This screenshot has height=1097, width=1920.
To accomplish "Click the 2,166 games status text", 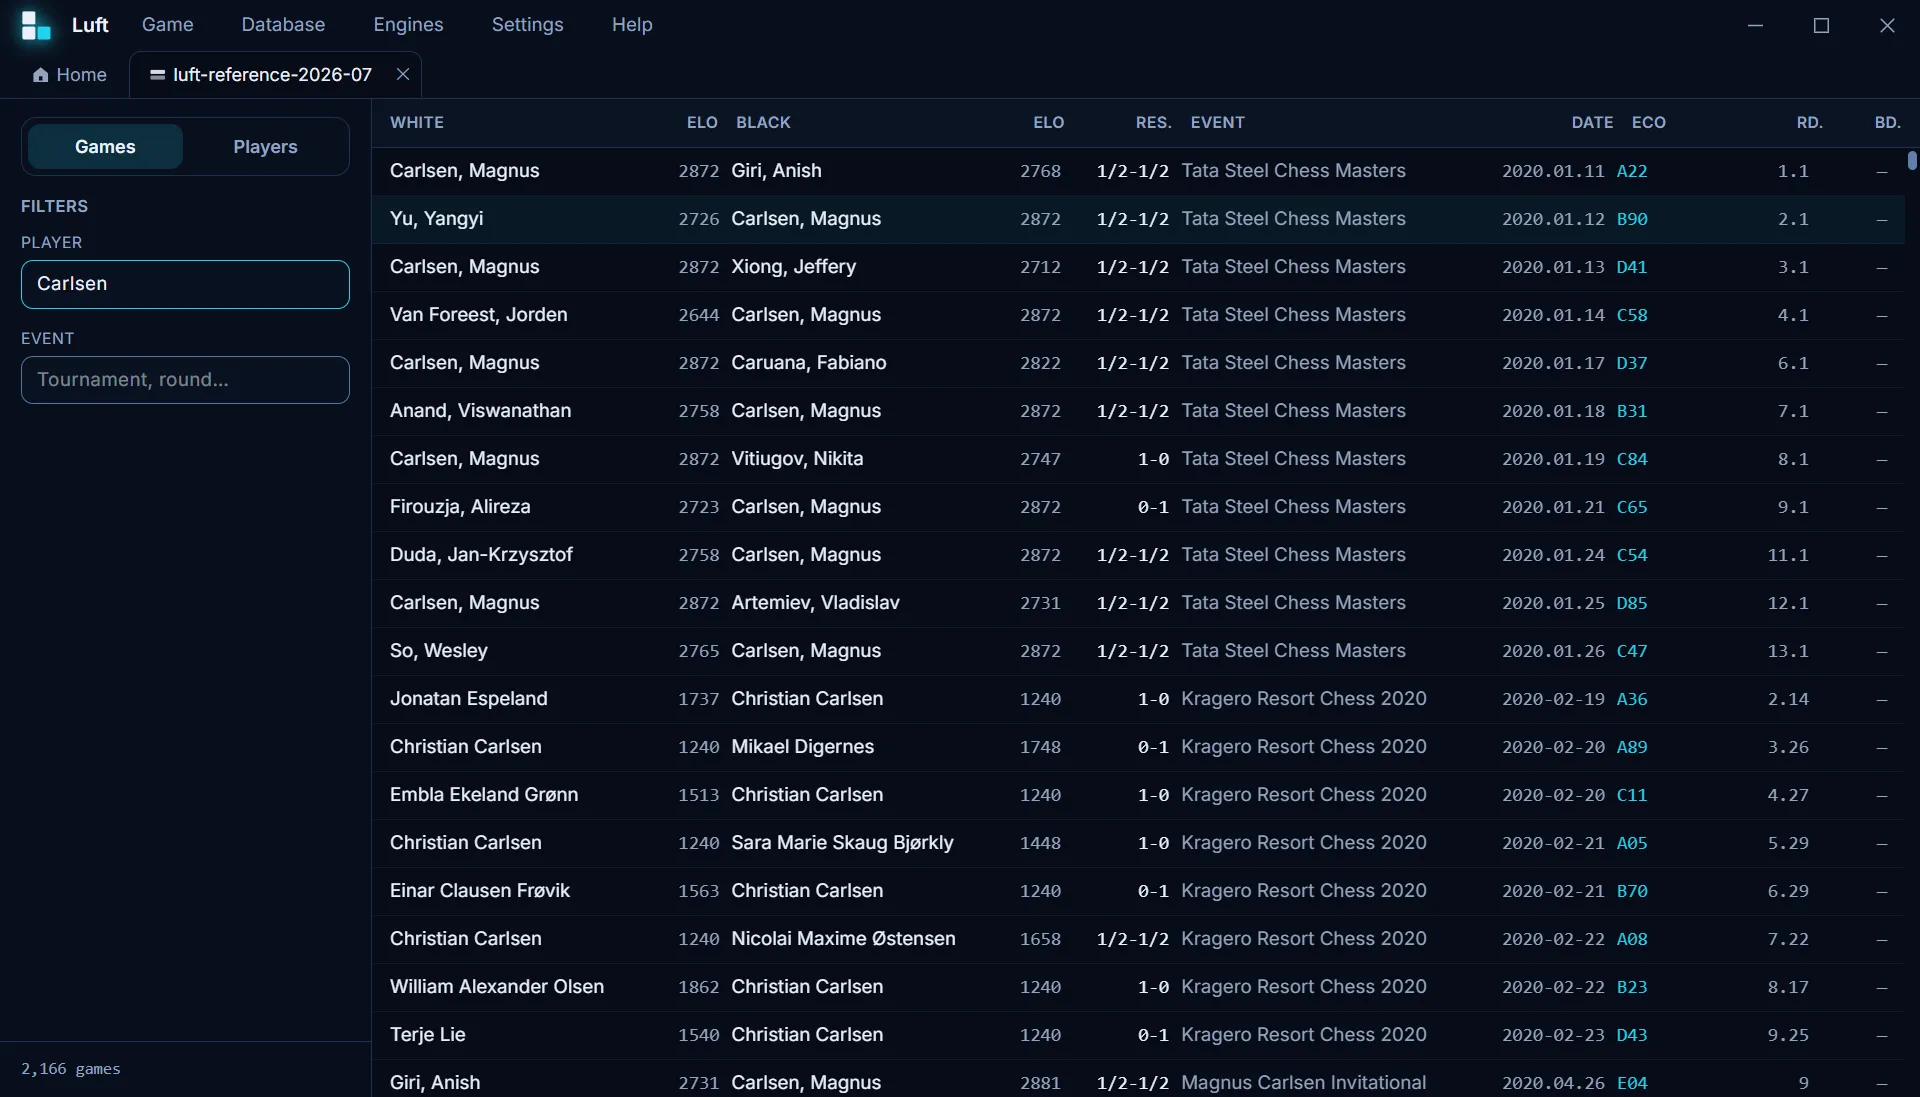I will 71,1069.
